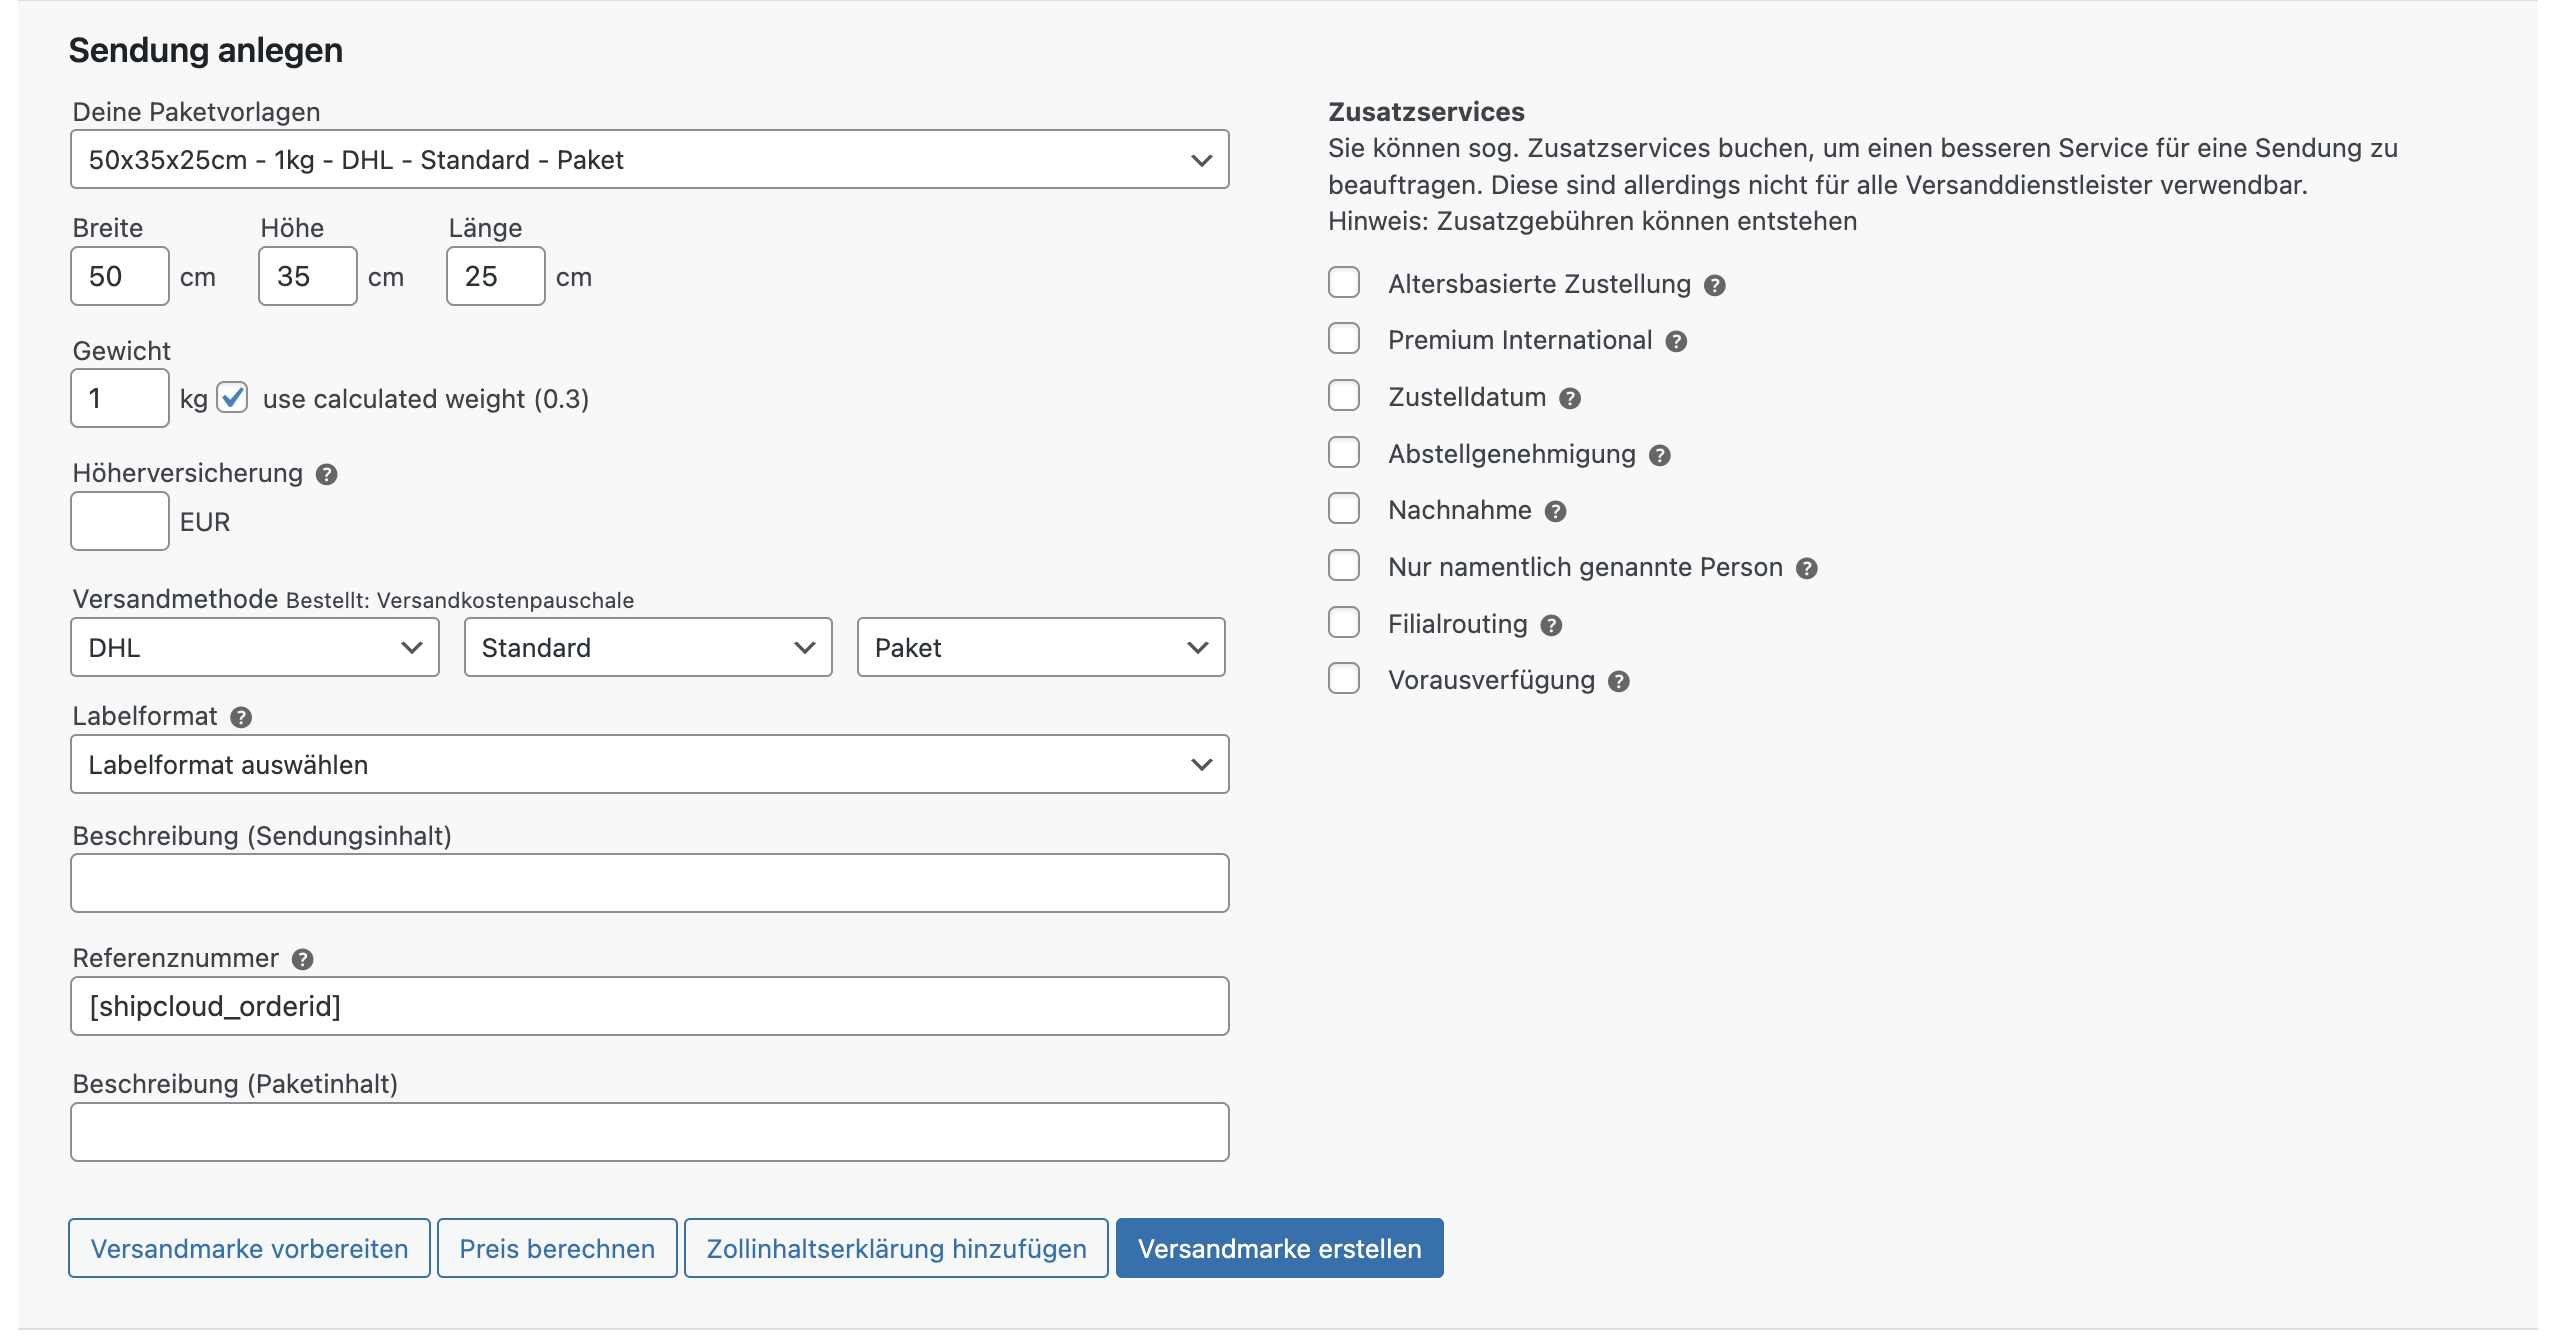Expand the Versandmethode Paket dropdown
This screenshot has height=1336, width=2552.
1041,646
